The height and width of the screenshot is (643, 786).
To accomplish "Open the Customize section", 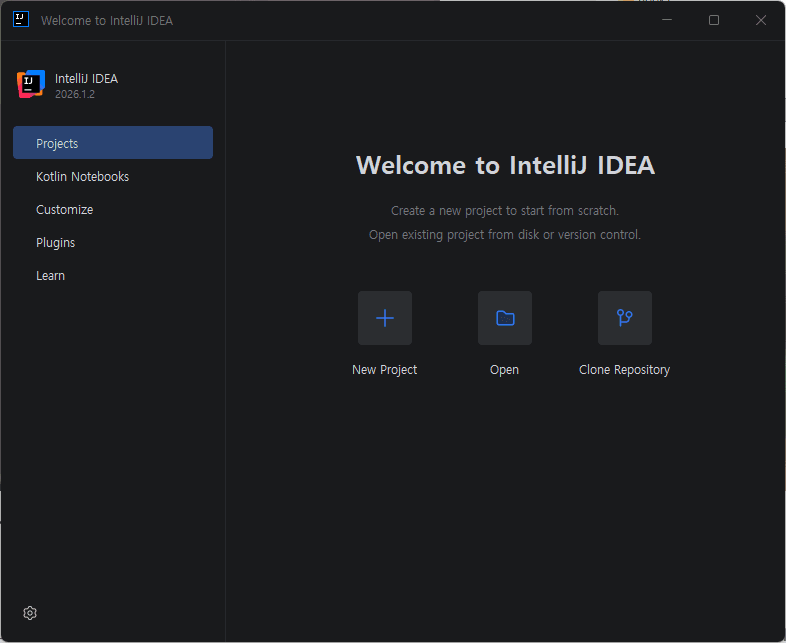I will (113, 209).
